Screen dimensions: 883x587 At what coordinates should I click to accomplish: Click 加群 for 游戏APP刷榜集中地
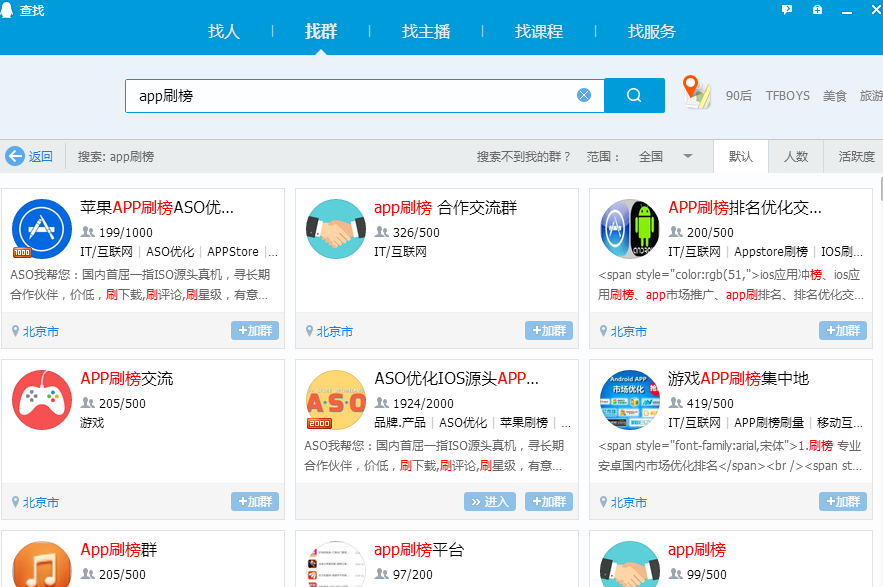click(x=842, y=502)
